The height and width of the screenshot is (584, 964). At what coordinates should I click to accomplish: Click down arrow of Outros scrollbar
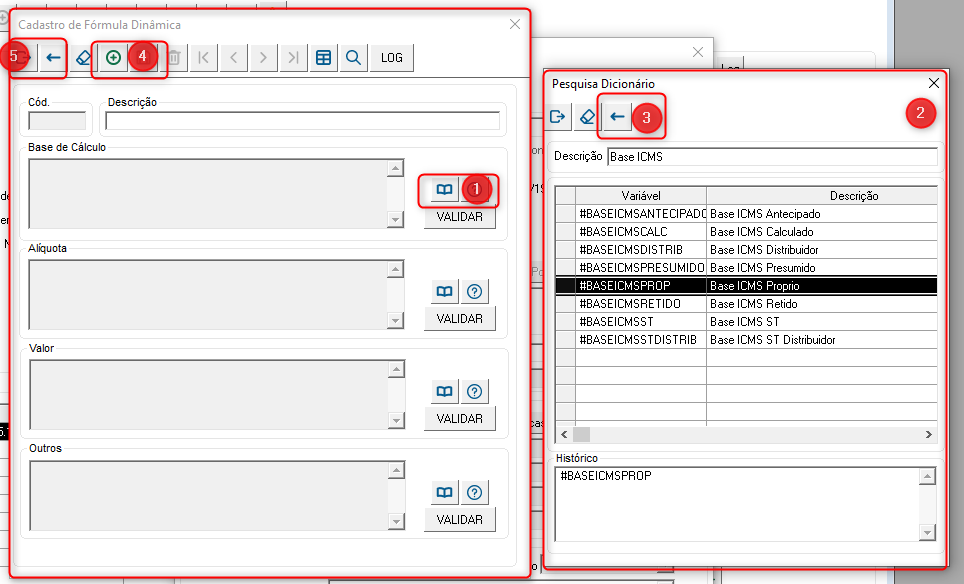(397, 522)
